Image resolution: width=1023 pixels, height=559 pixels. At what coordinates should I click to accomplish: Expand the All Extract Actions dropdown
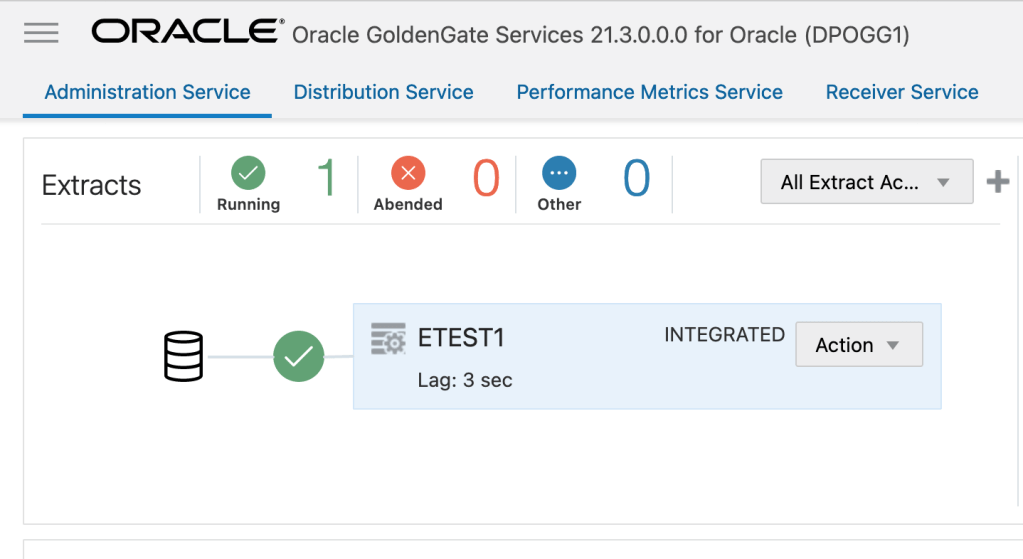tap(866, 182)
